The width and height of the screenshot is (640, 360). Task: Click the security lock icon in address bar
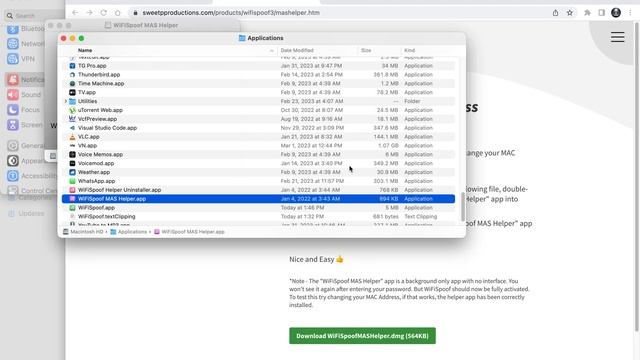click(136, 13)
